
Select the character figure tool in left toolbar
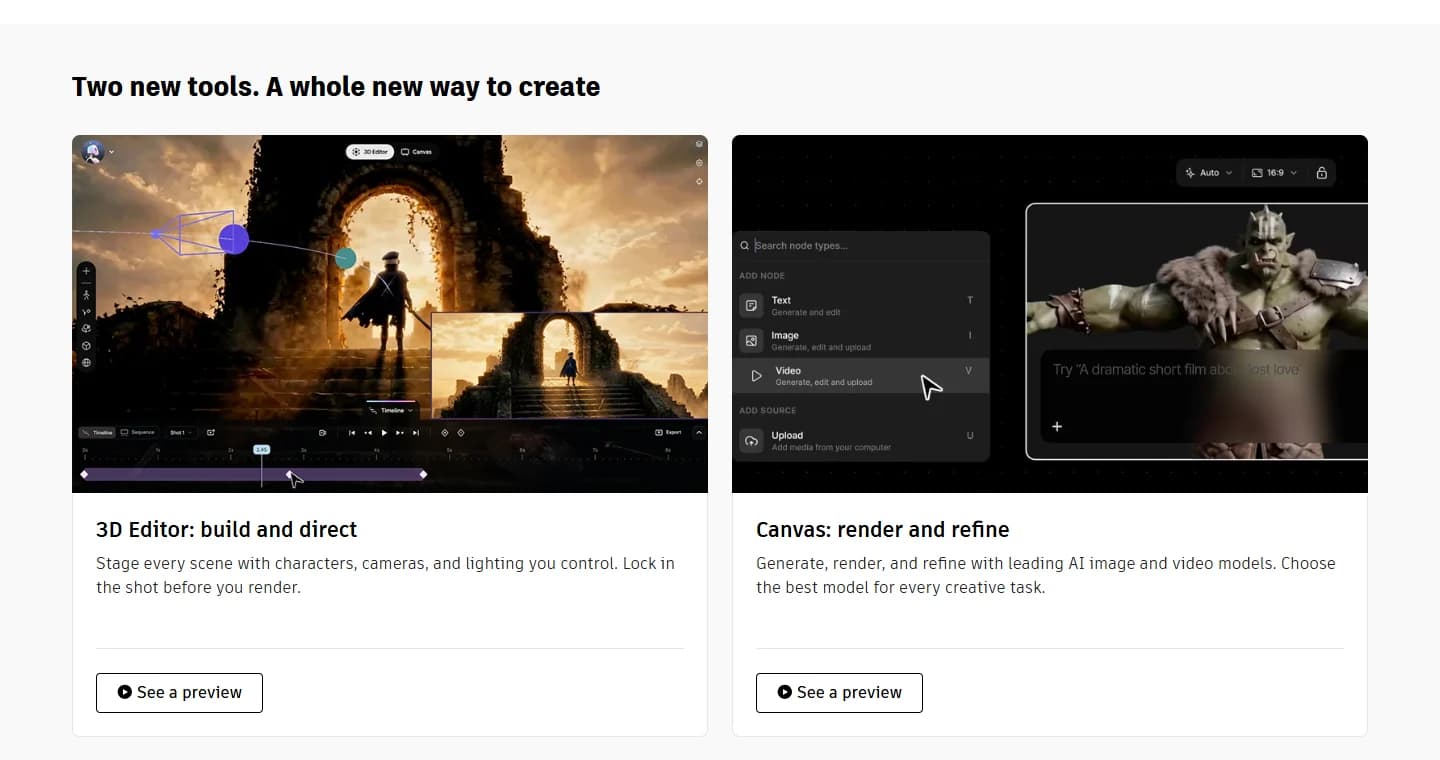[87, 294]
